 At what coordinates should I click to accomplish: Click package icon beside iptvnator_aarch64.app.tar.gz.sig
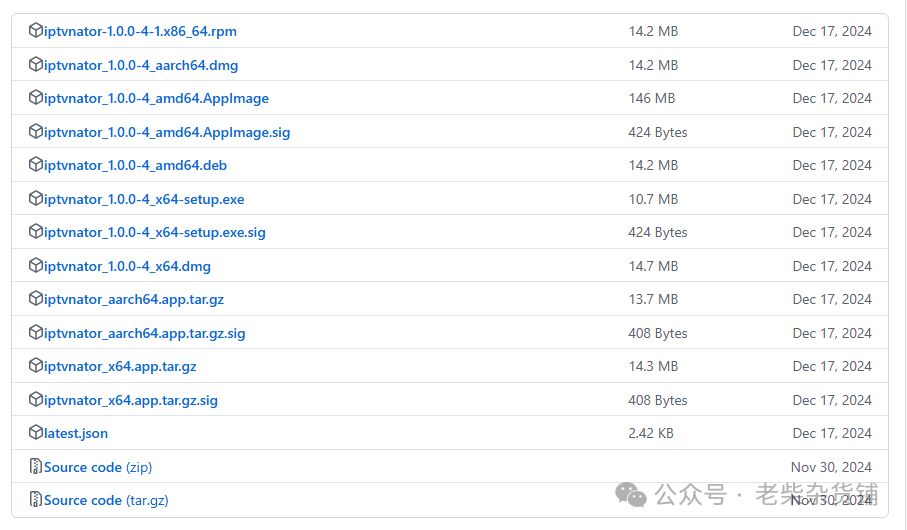click(x=36, y=333)
